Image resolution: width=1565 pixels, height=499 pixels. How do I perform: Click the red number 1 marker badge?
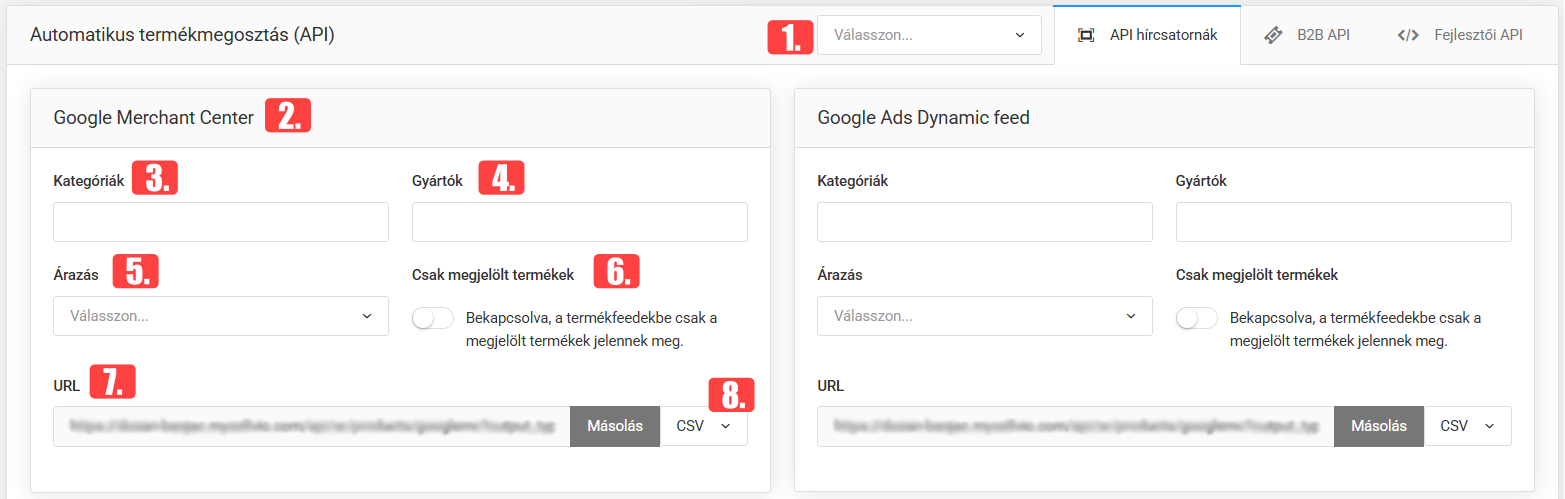point(790,36)
